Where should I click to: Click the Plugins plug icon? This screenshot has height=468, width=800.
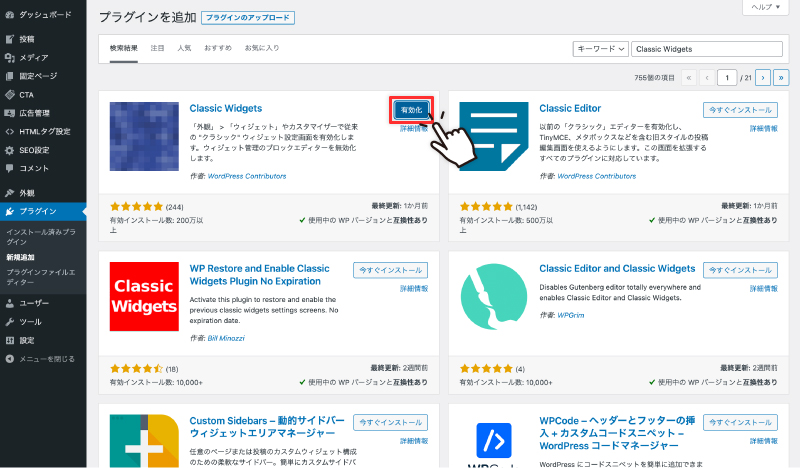click(x=9, y=211)
